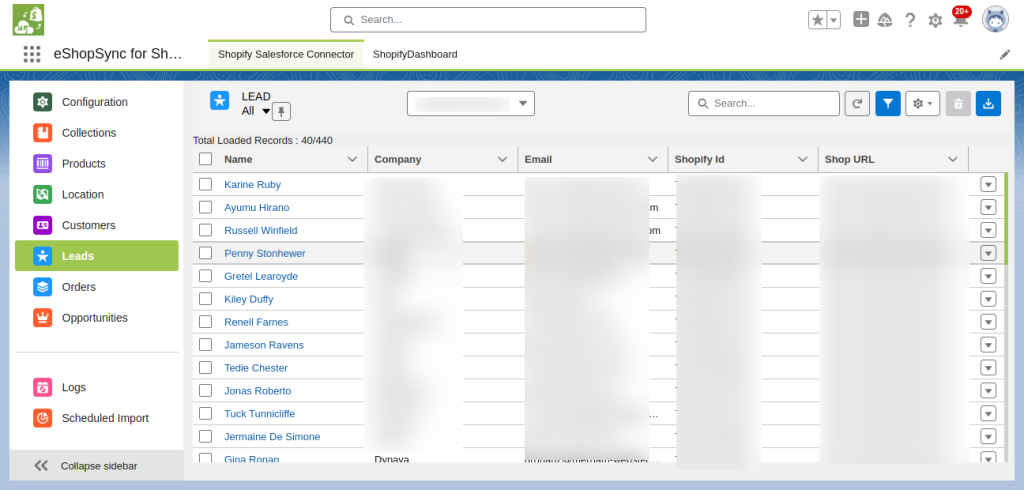Image resolution: width=1024 pixels, height=490 pixels.
Task: Open Products in the sidebar
Action: click(x=97, y=163)
